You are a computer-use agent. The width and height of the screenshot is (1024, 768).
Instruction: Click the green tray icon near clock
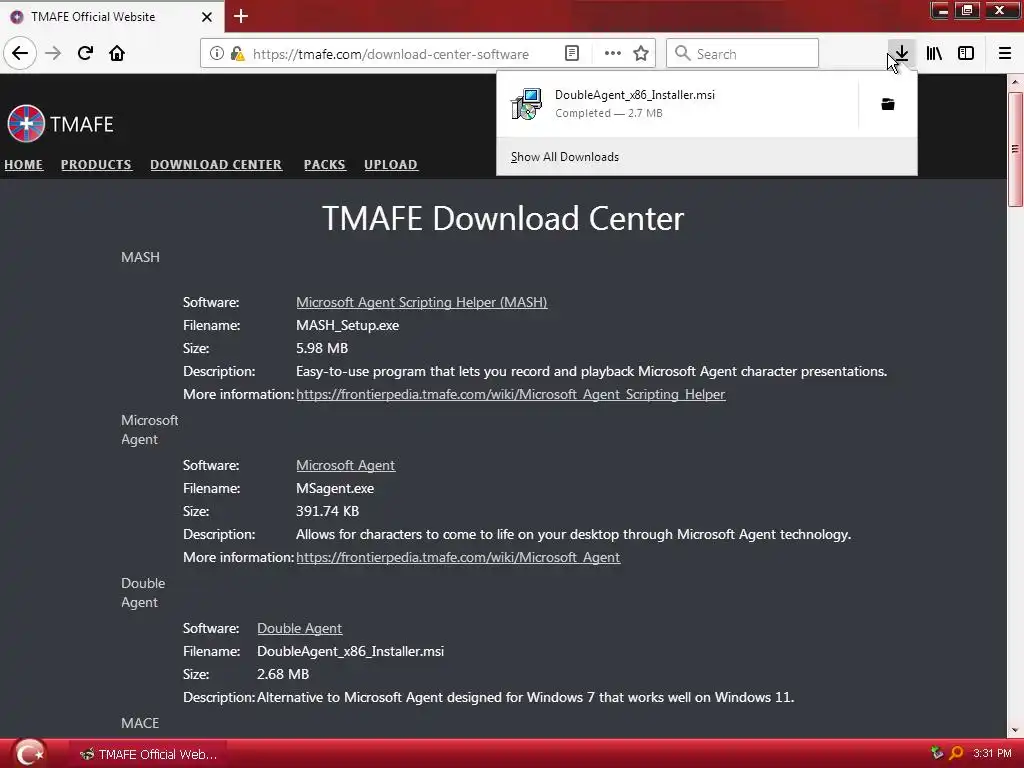pos(937,753)
